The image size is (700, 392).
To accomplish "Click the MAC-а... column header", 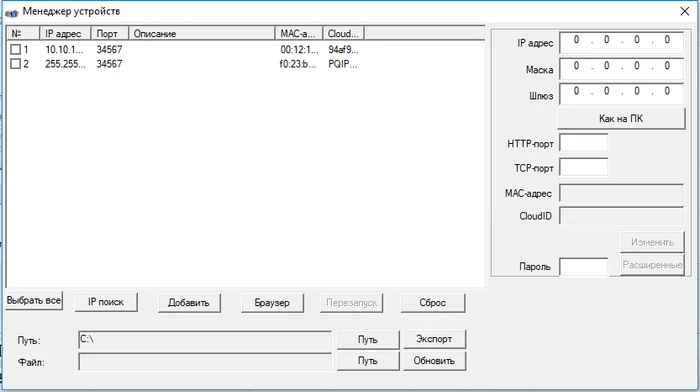I will tap(299, 33).
